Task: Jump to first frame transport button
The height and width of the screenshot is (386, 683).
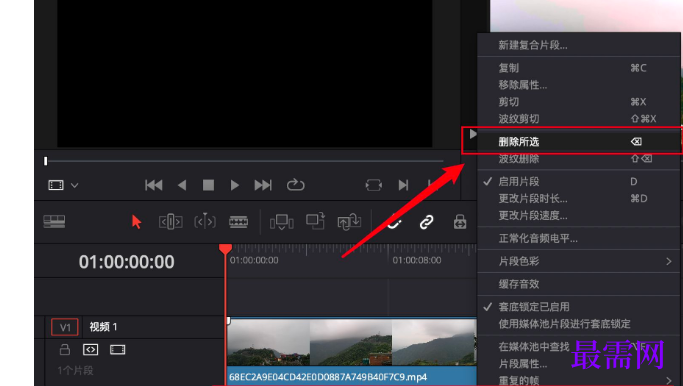Action: tap(154, 185)
